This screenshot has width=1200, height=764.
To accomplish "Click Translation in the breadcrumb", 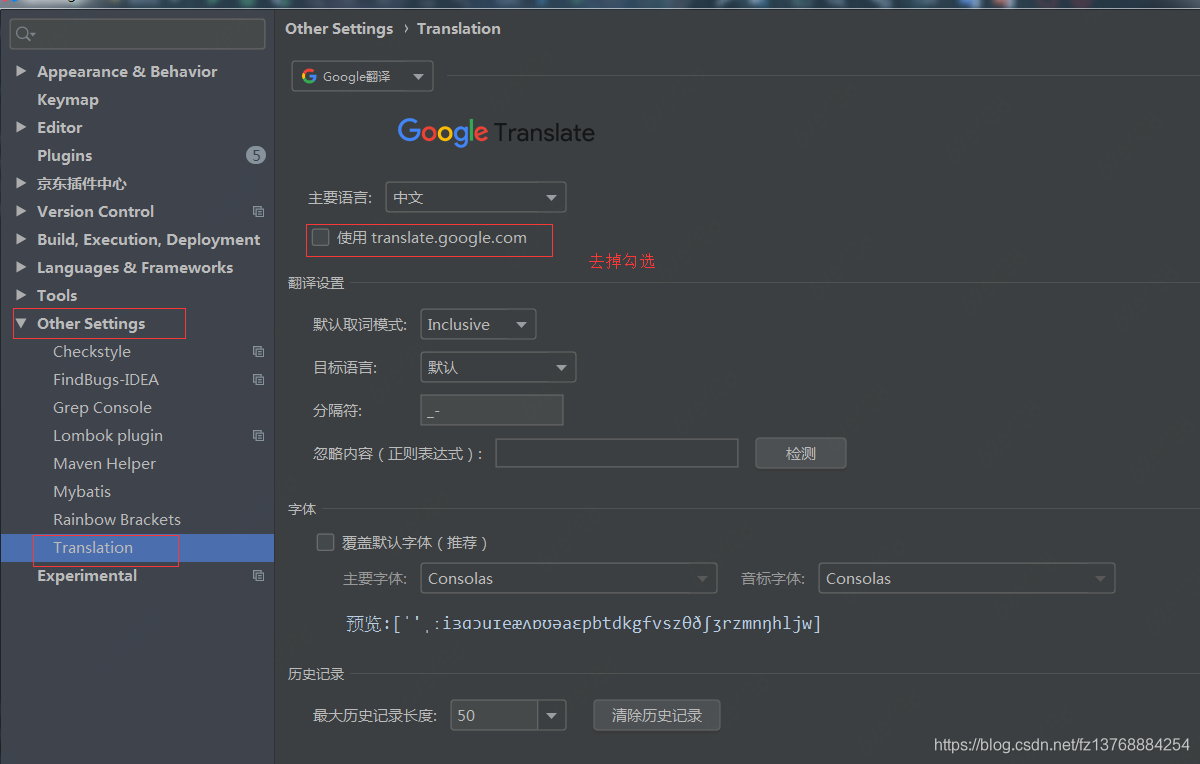I will coord(459,29).
